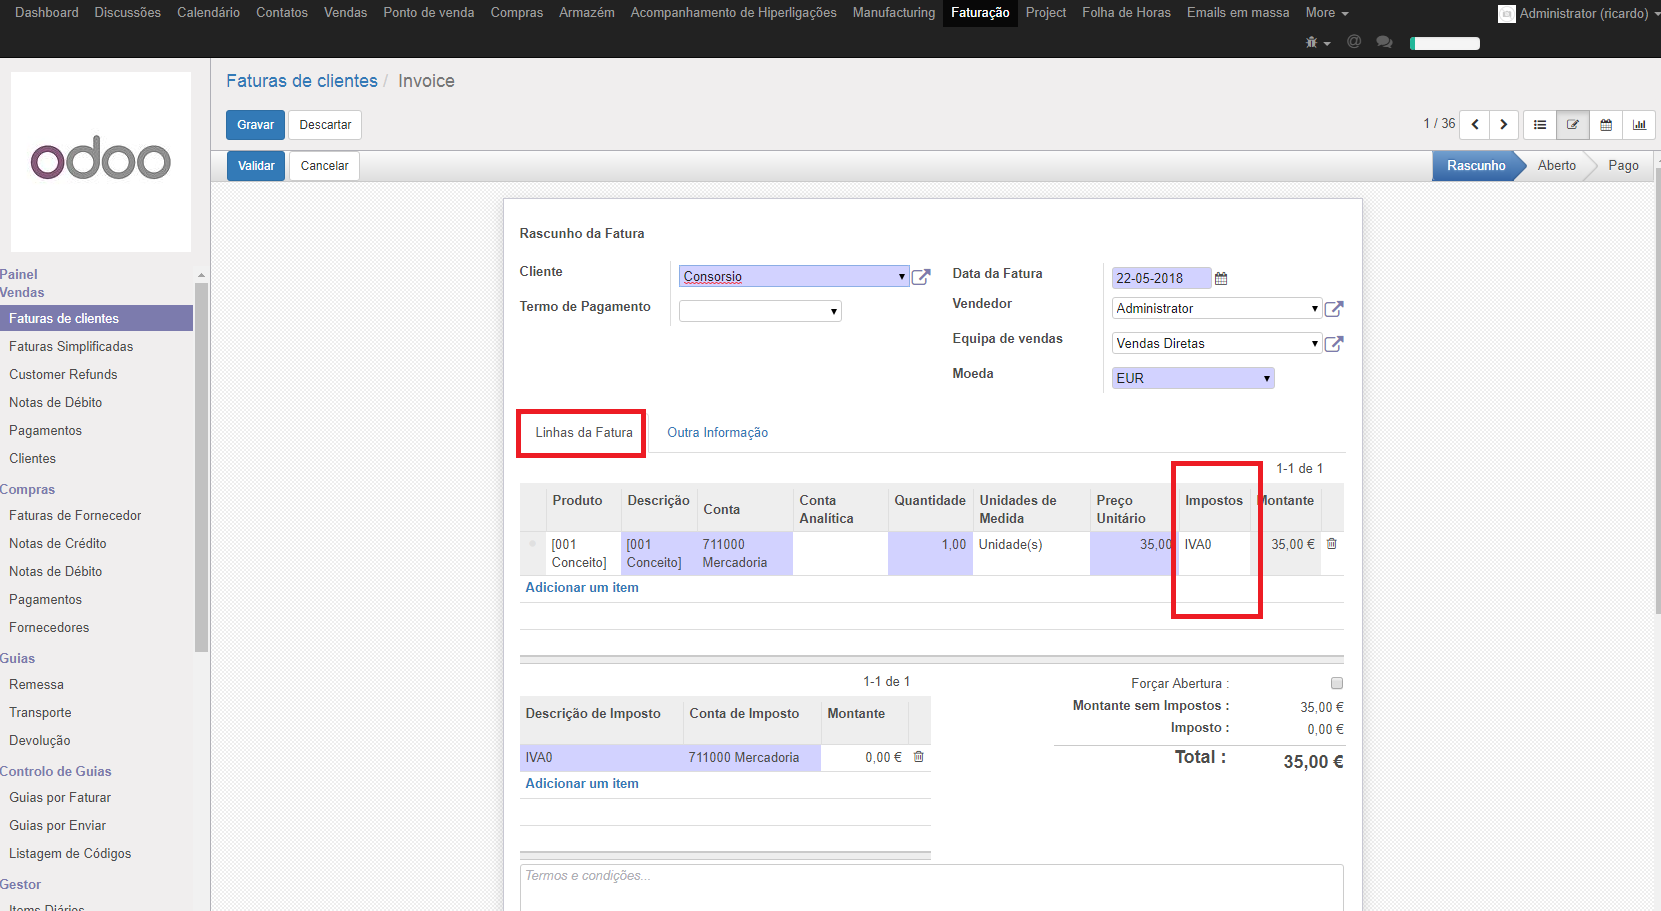Click the Termos e condições text field
The width and height of the screenshot is (1661, 911).
click(931, 888)
